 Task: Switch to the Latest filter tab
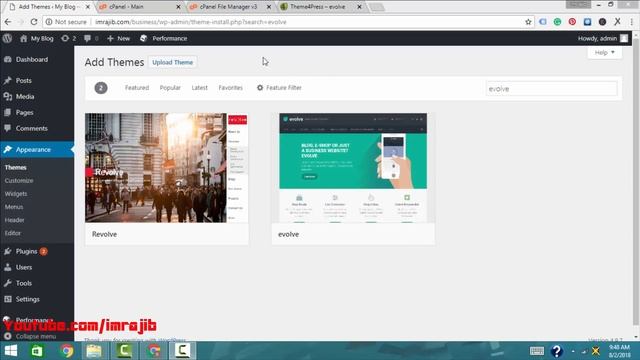[200, 88]
